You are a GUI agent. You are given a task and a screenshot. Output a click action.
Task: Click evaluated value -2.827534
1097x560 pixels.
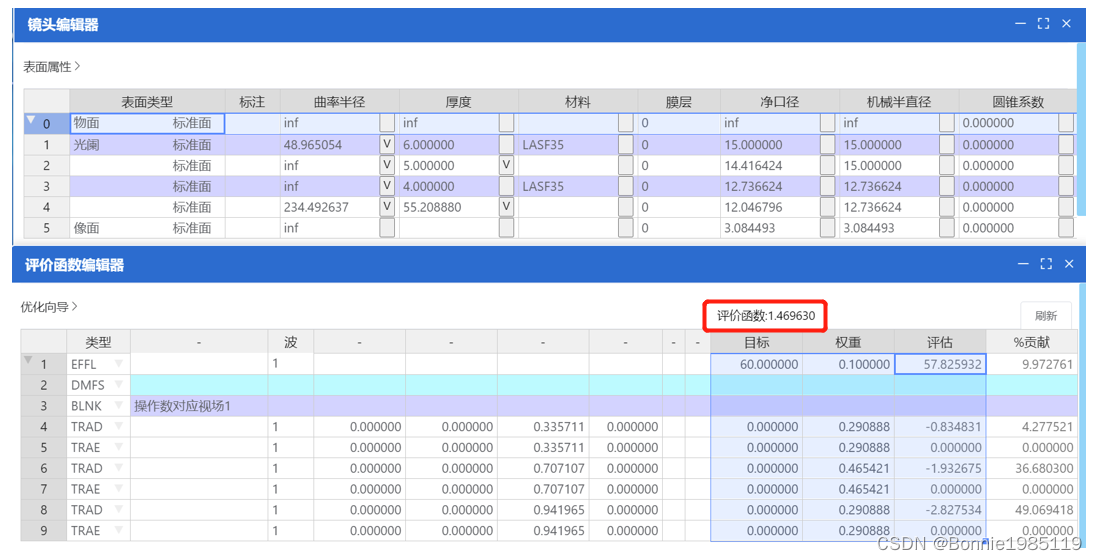(x=940, y=510)
